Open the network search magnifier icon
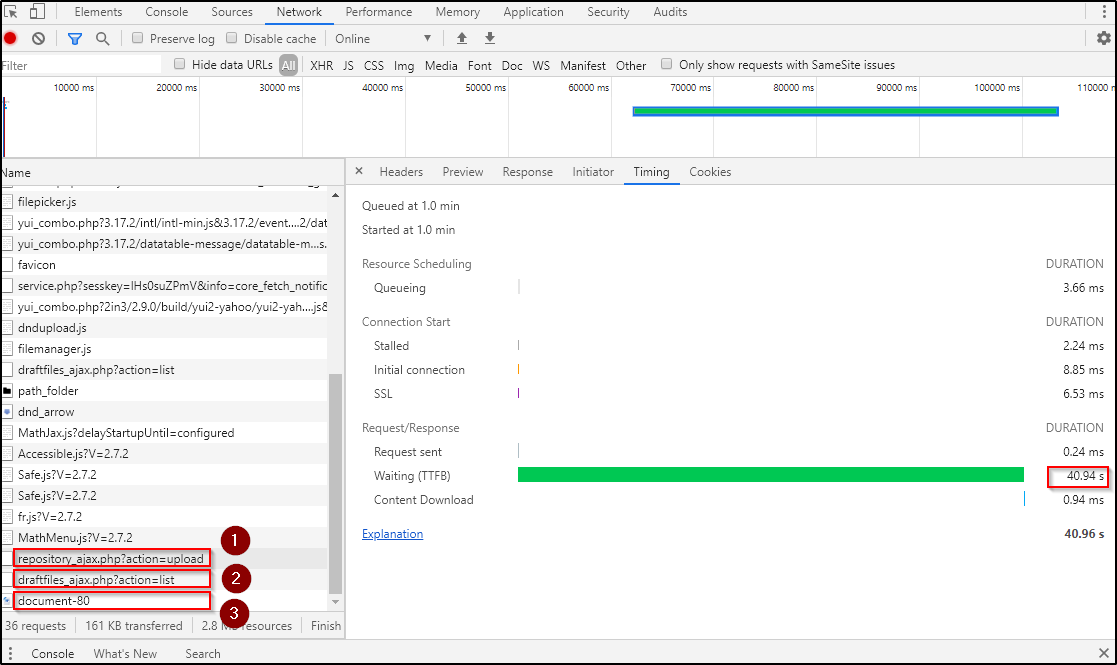Image resolution: width=1117 pixels, height=665 pixels. pos(102,39)
